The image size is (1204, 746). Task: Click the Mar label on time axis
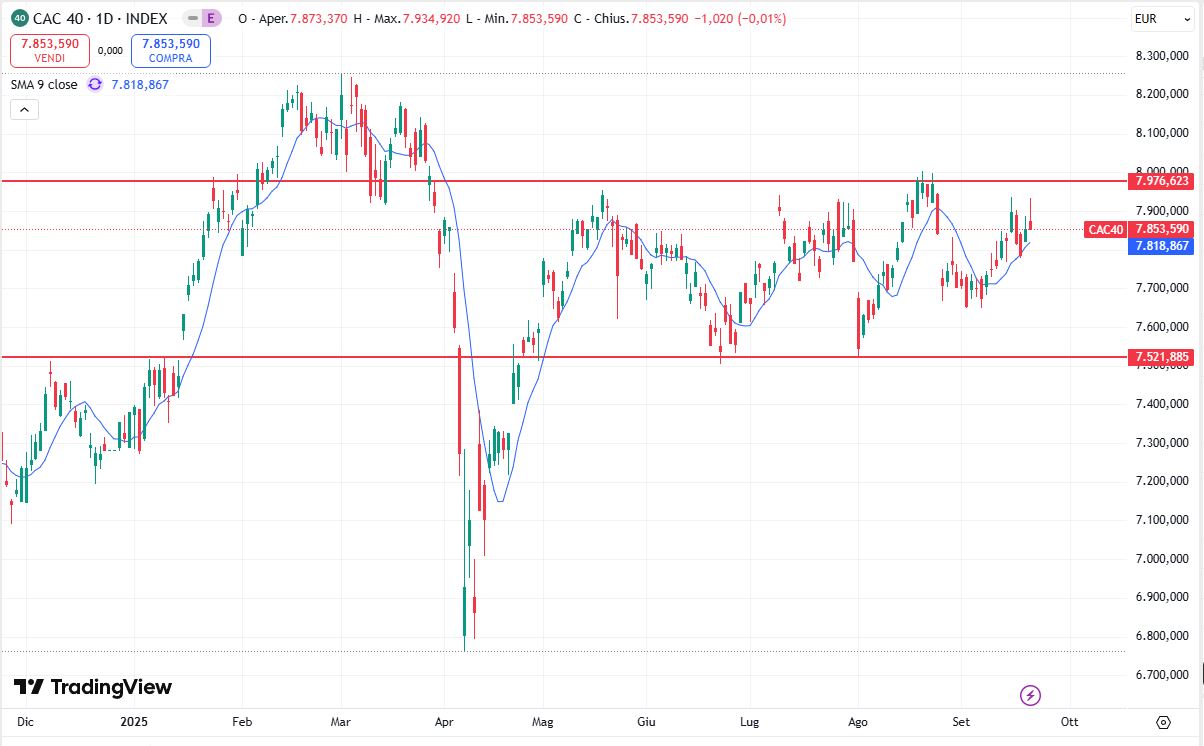coord(340,721)
